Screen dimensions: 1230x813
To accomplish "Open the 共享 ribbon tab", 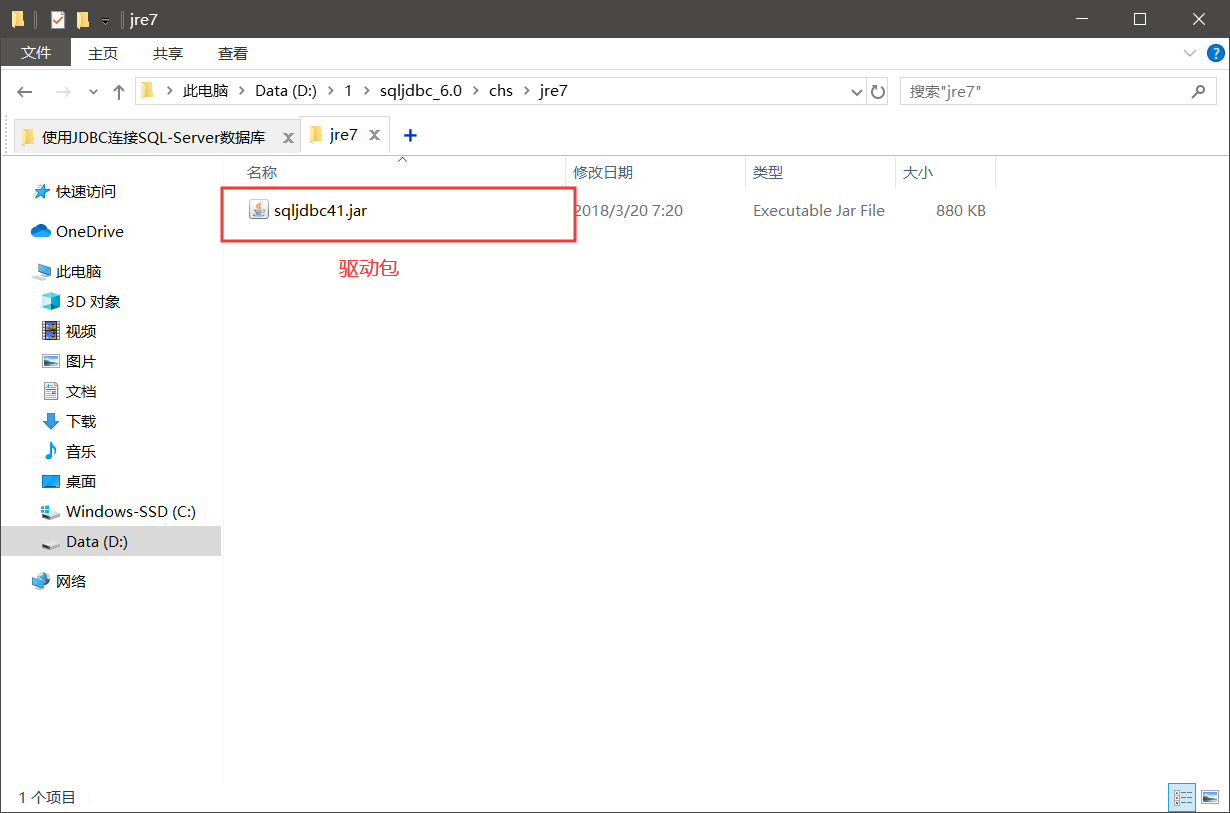I will [x=168, y=53].
